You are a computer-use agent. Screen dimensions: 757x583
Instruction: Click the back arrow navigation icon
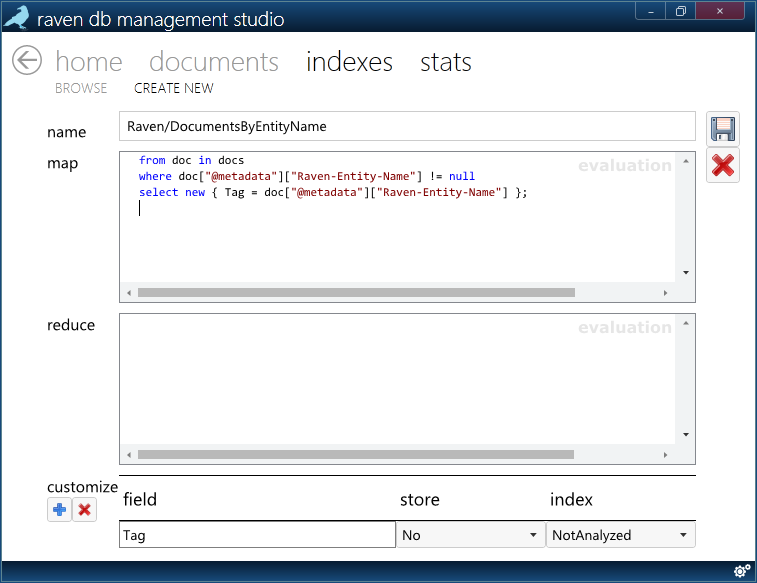tap(27, 60)
